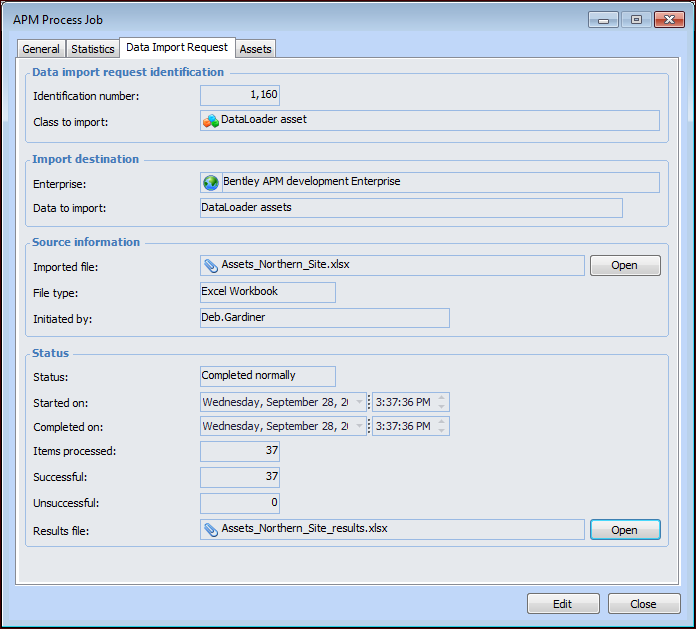Click the Class to import field

tap(430, 120)
